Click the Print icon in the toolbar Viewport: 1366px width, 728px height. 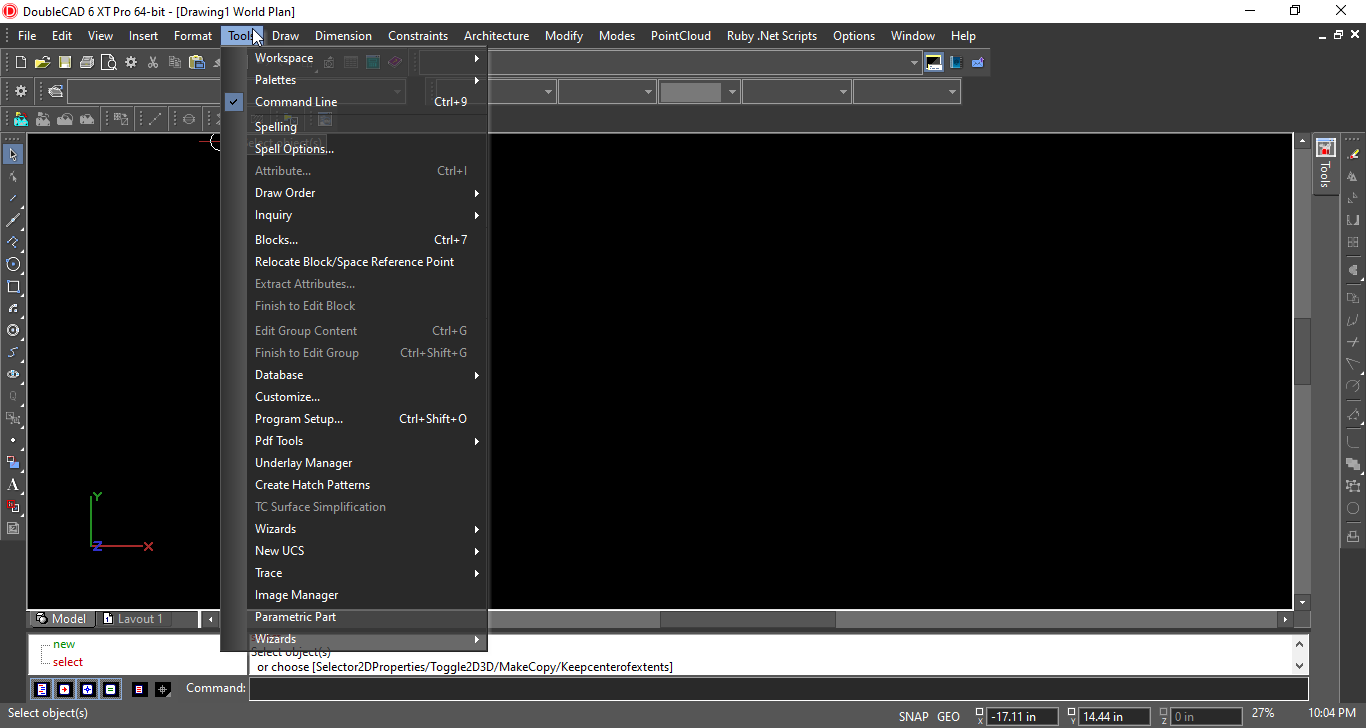click(87, 62)
